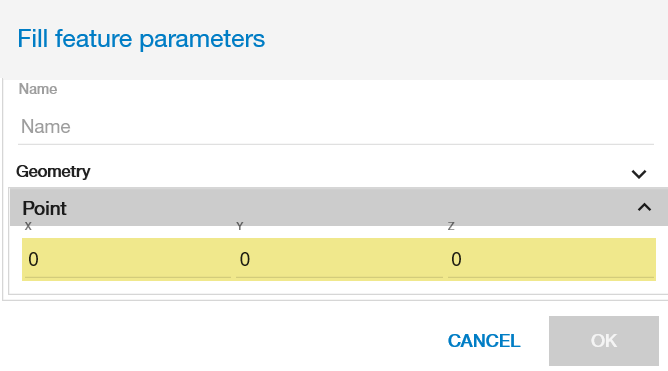The width and height of the screenshot is (668, 371).
Task: Expand the Geometry section chevron arrow
Action: tap(639, 174)
